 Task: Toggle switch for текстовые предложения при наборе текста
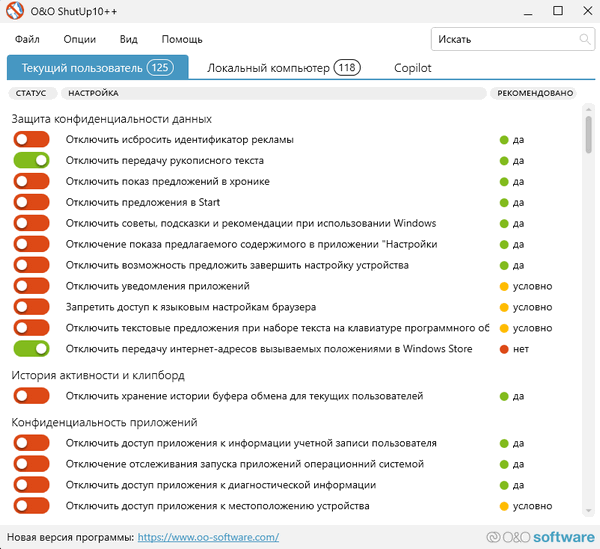[31, 328]
